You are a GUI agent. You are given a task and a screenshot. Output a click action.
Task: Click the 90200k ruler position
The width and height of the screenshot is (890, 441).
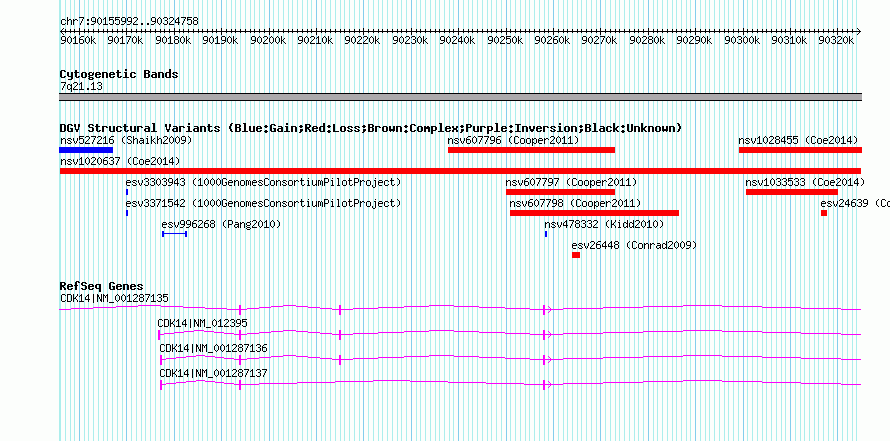click(x=268, y=40)
